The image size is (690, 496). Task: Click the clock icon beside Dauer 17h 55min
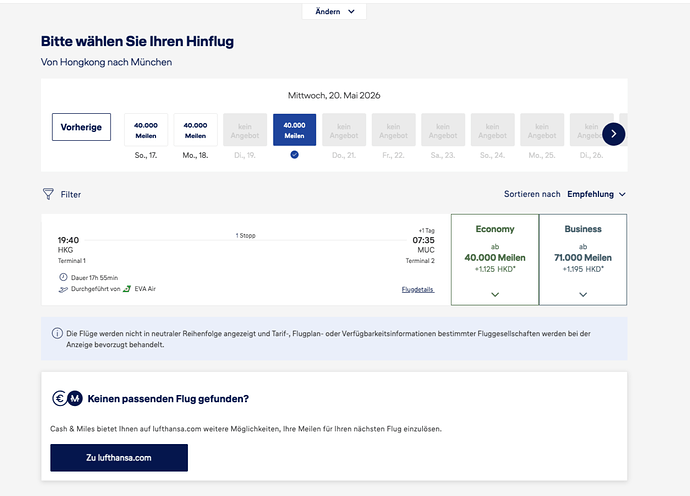63,277
